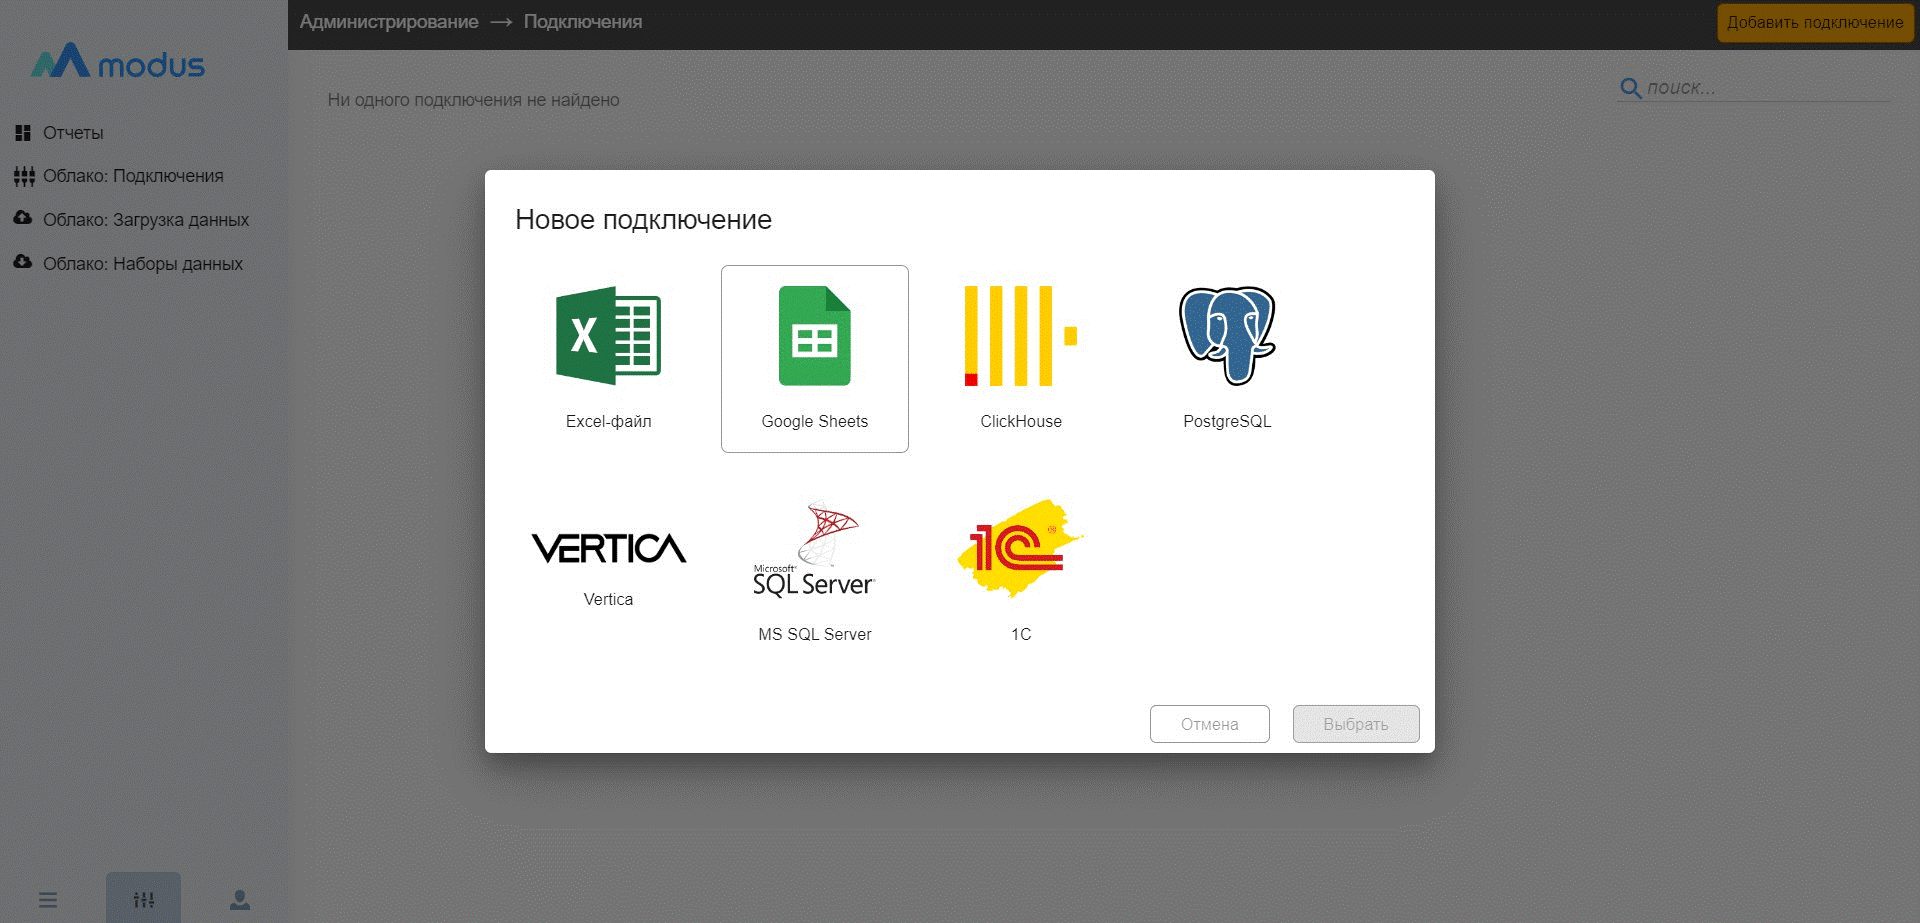Click the Администрирование breadcrumb
Viewport: 1920px width, 923px height.
click(x=389, y=22)
